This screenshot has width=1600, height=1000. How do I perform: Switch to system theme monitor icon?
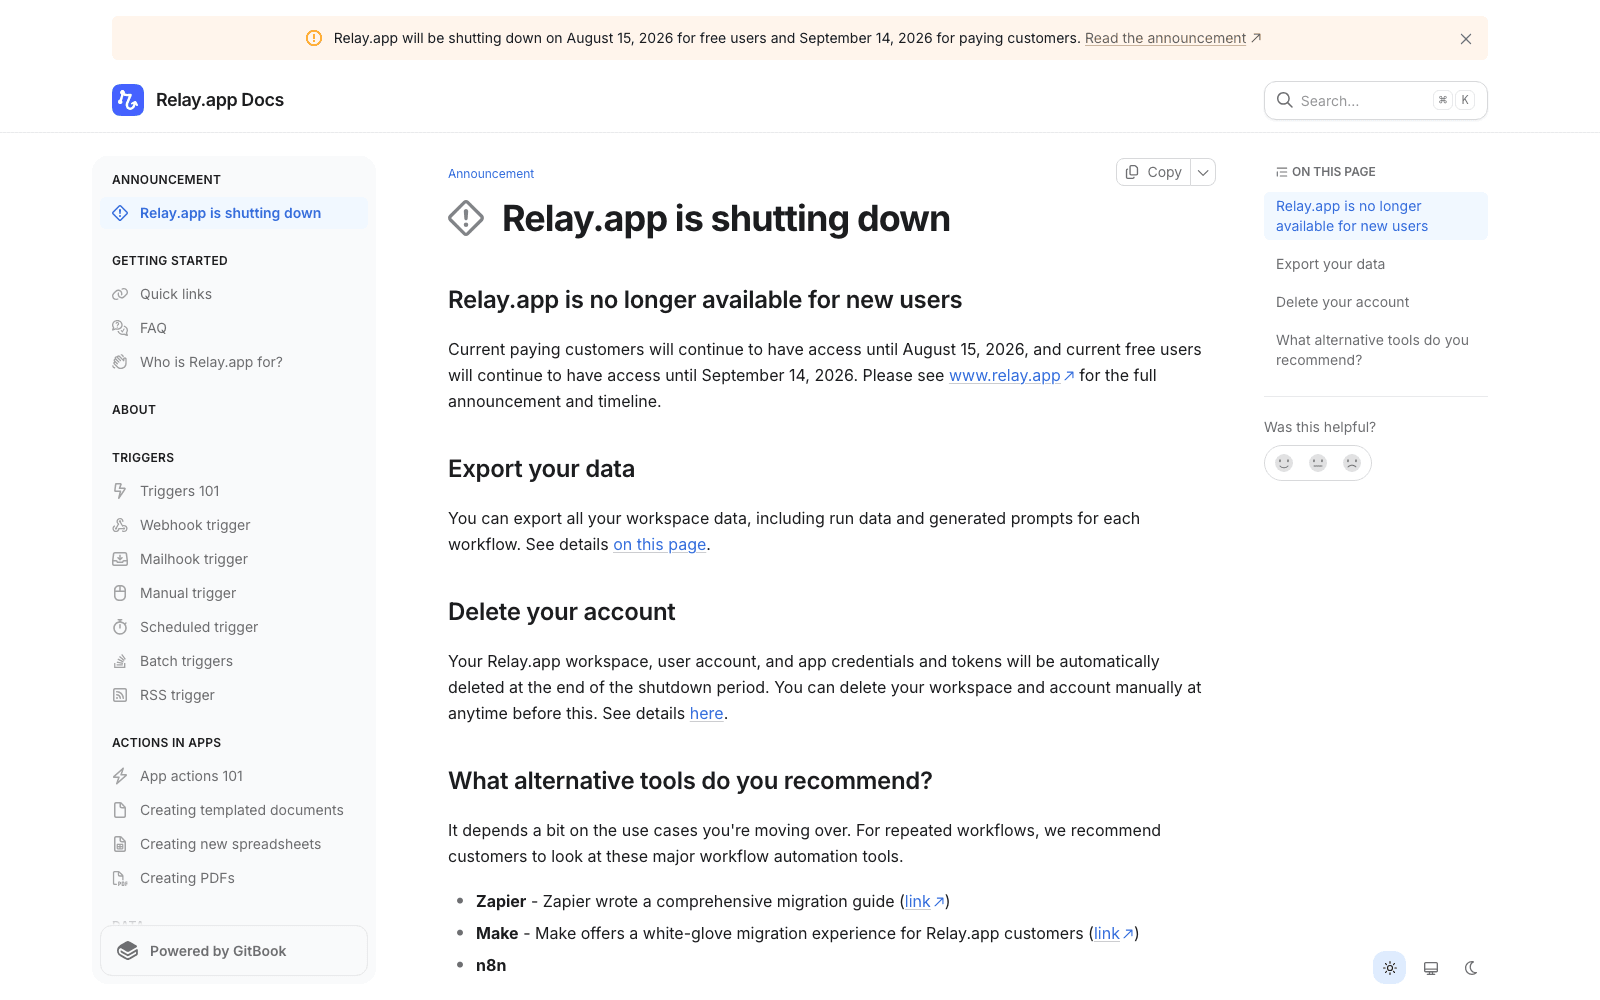tap(1431, 968)
